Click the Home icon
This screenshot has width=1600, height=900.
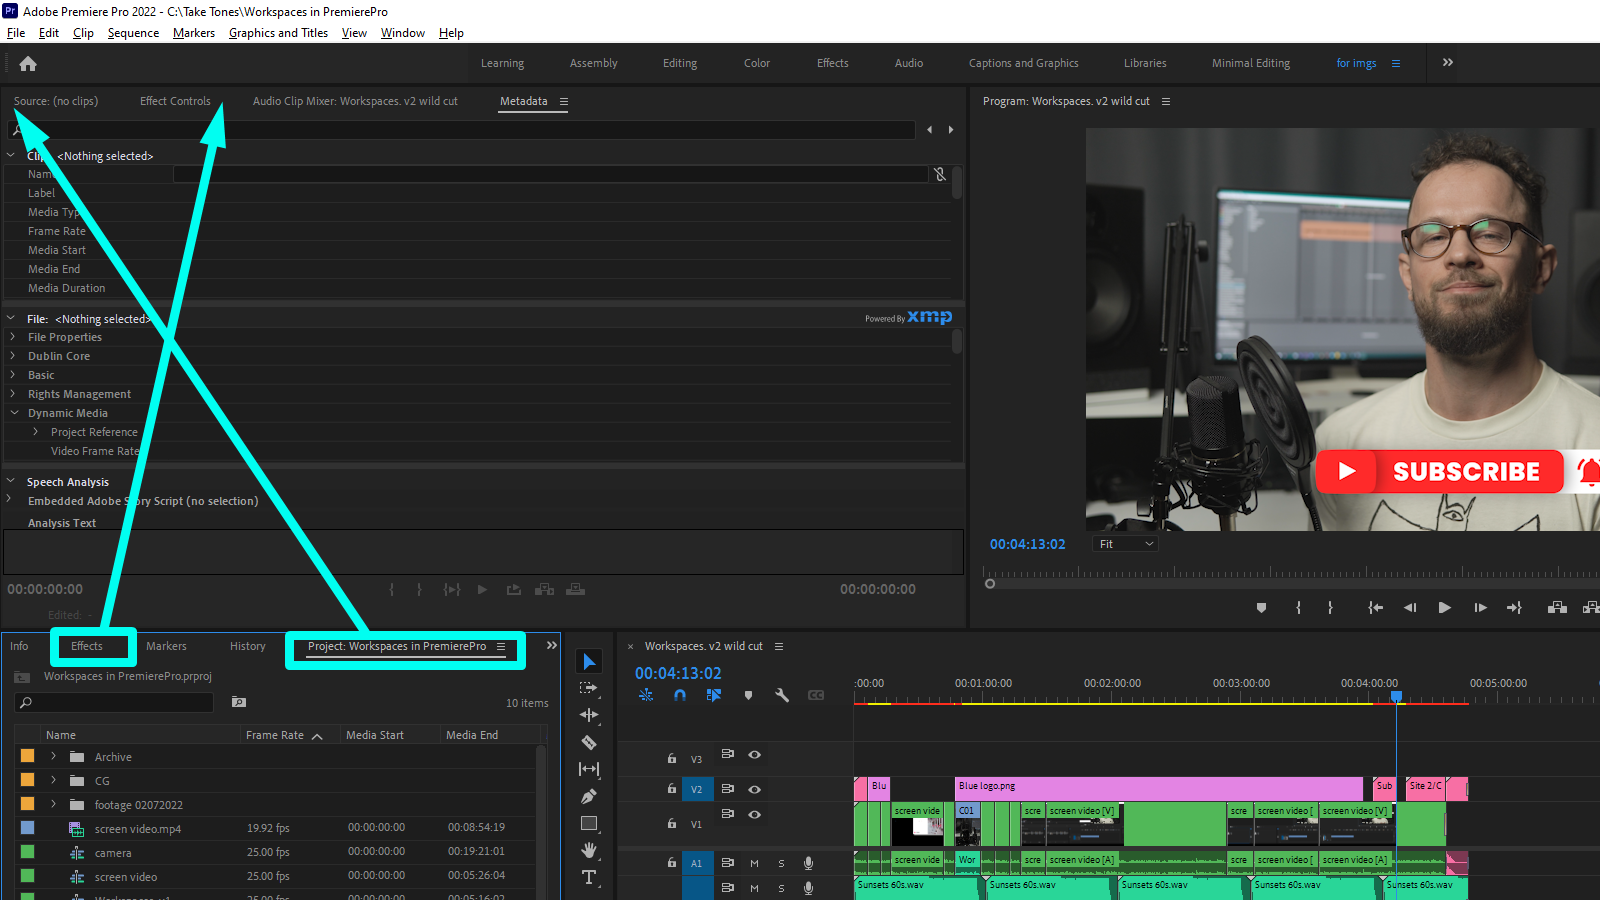(x=28, y=64)
